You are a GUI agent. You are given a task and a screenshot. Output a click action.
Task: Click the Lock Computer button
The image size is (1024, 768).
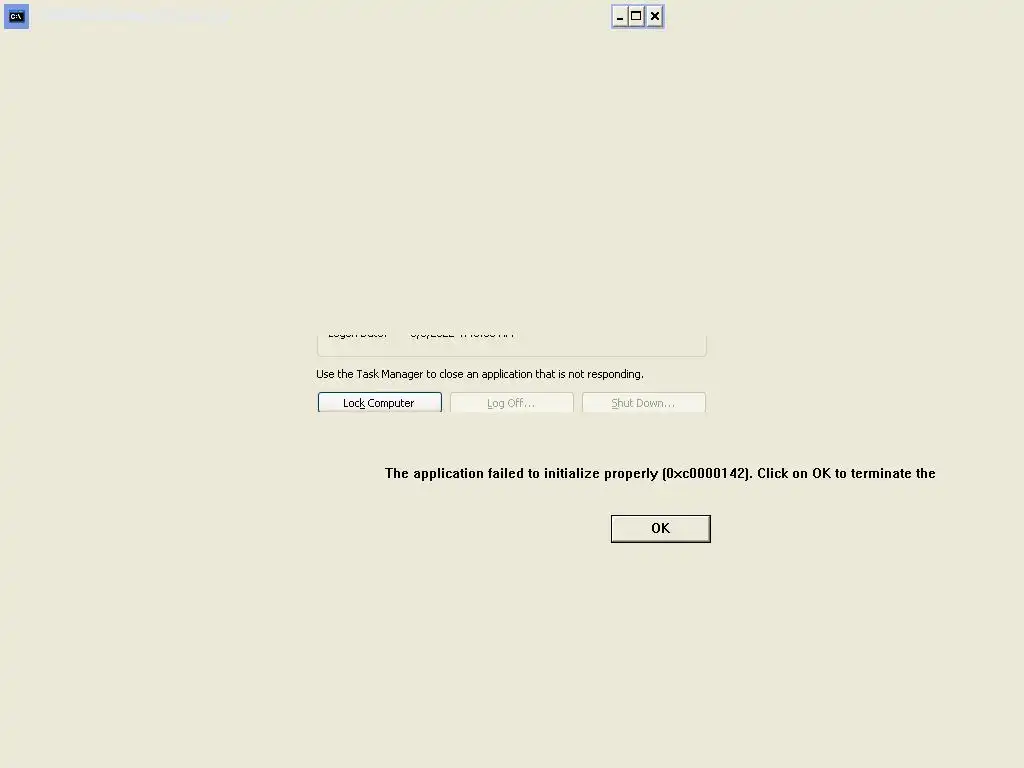coord(379,402)
